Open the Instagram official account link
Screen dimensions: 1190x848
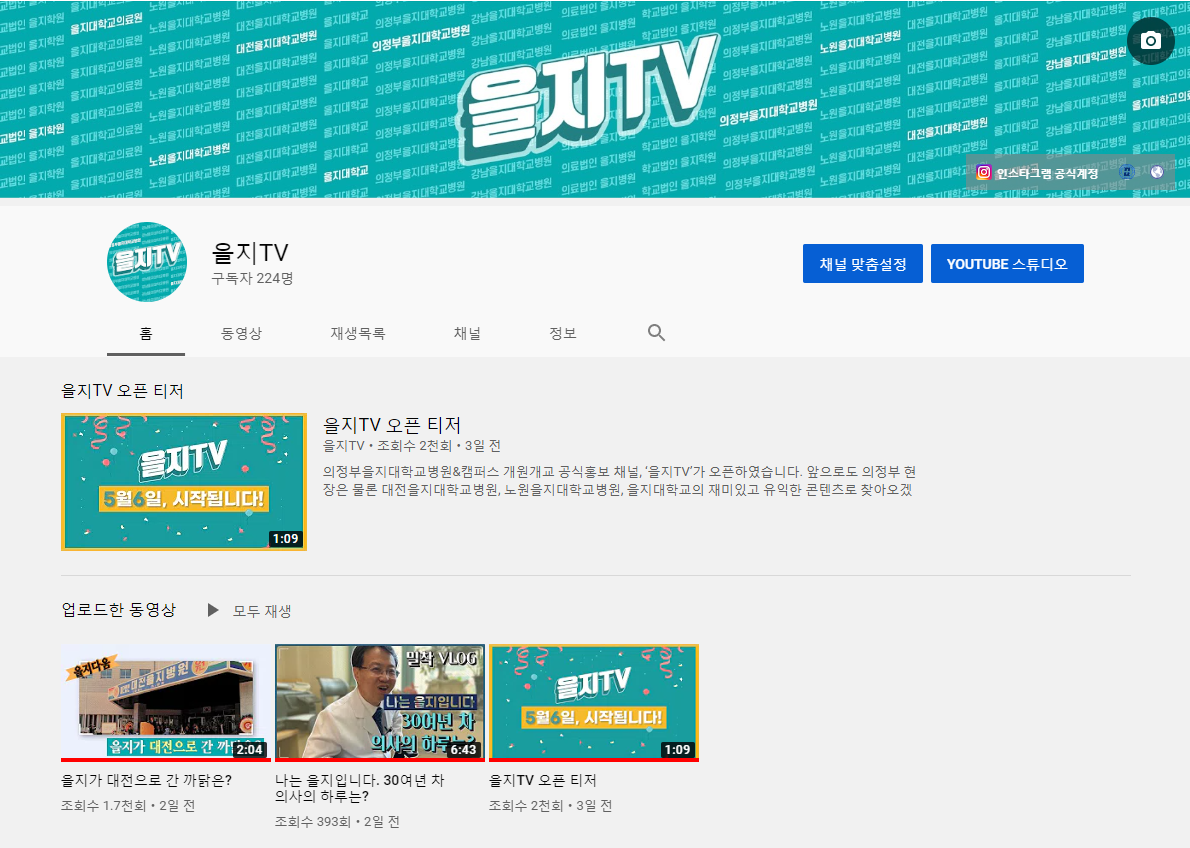coord(1037,173)
